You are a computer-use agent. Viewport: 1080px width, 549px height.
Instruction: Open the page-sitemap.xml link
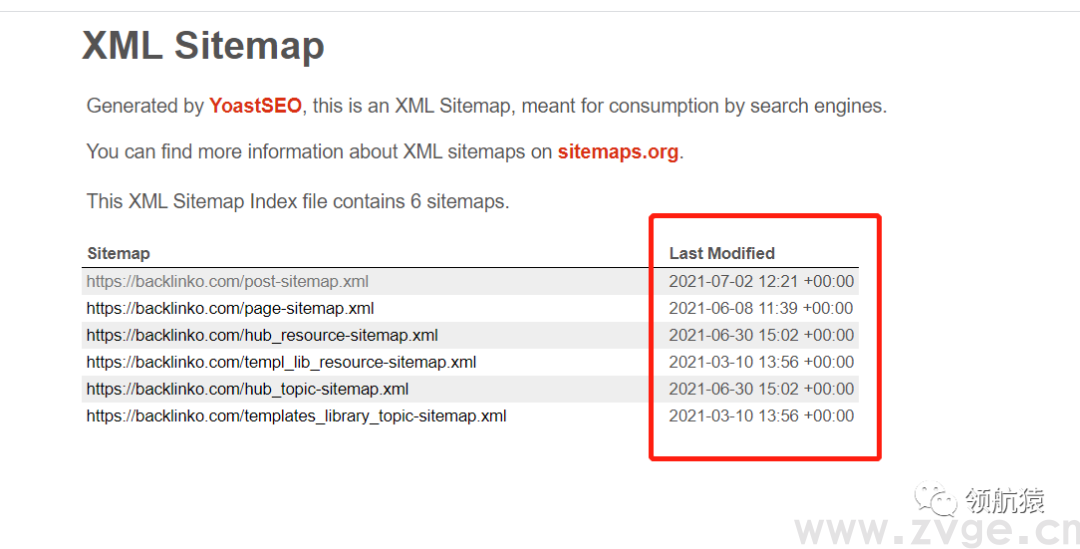coord(230,309)
